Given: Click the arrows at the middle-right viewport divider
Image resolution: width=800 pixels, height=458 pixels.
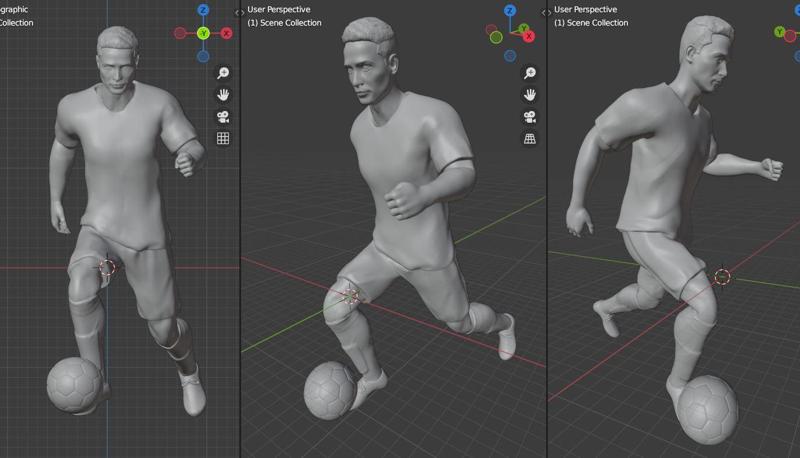Looking at the screenshot, I should coord(546,13).
